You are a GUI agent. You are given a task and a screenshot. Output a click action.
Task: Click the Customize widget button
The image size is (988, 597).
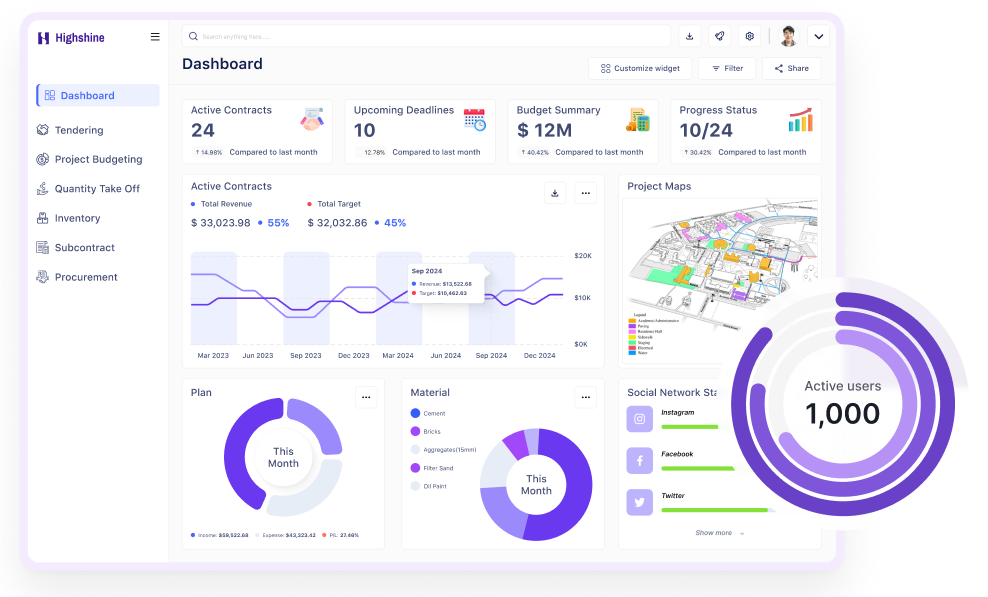point(640,68)
